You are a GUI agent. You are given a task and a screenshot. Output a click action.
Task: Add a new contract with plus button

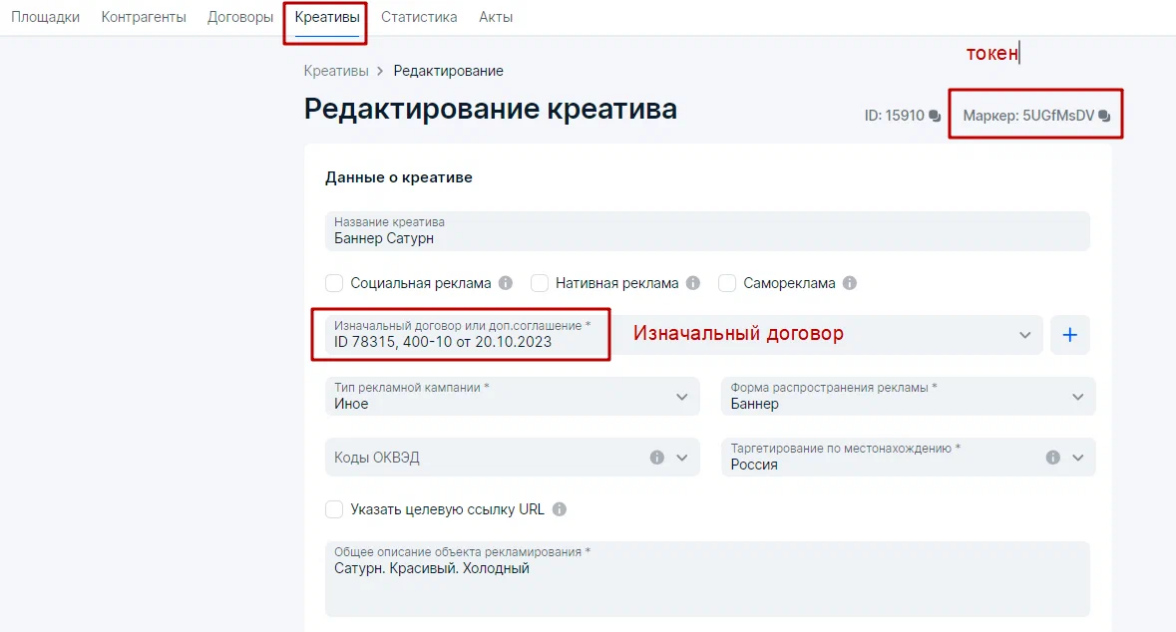point(1070,335)
